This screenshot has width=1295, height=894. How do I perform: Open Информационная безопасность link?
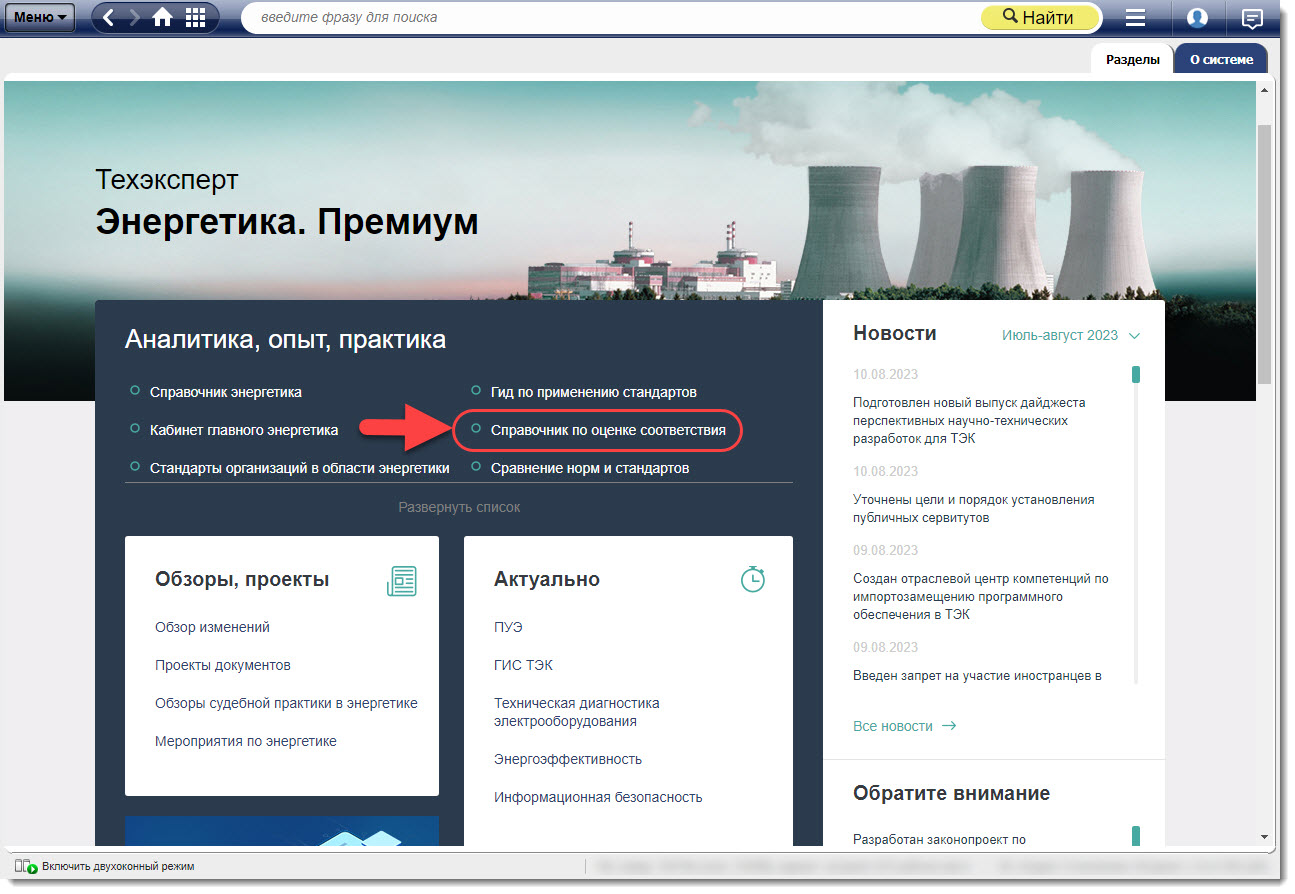coord(598,797)
